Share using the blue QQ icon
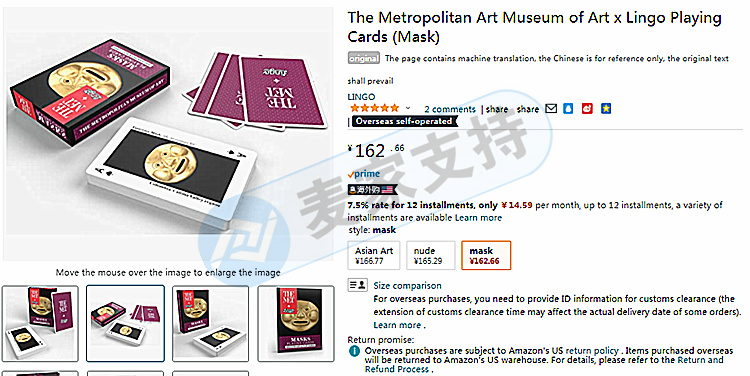Image resolution: width=750 pixels, height=376 pixels. pos(568,109)
